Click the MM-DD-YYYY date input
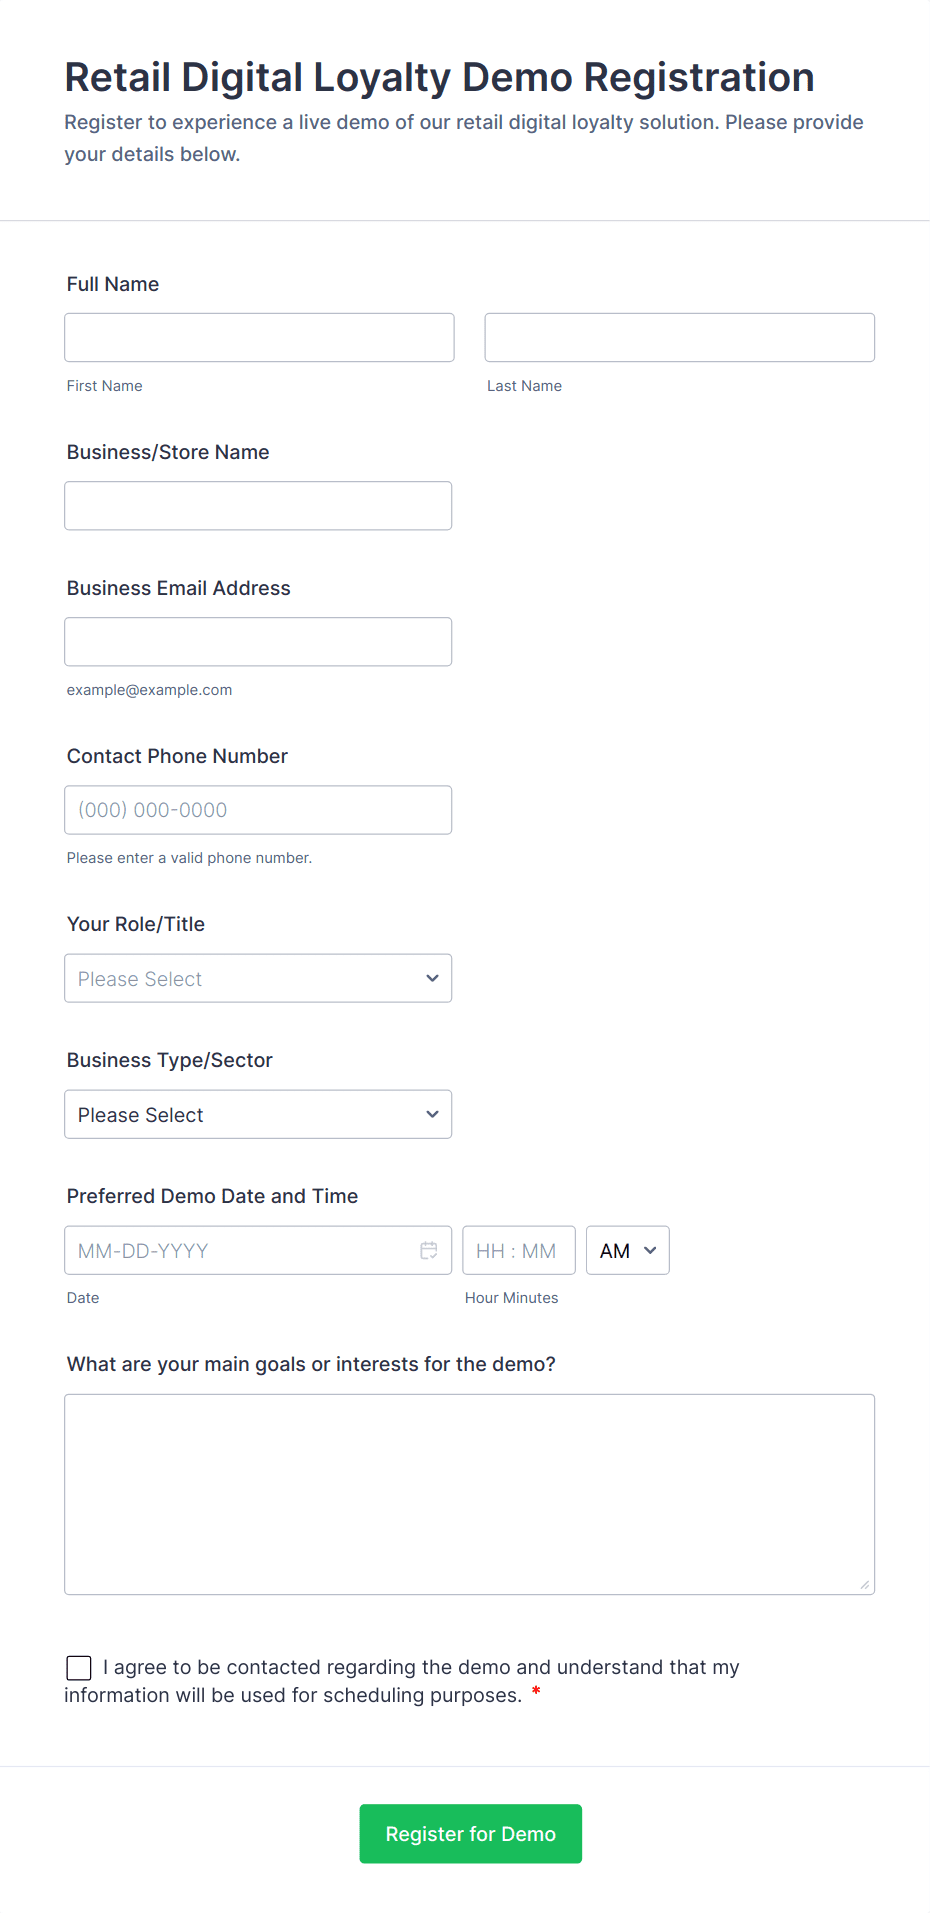The height and width of the screenshot is (1913, 930). [x=240, y=1250]
